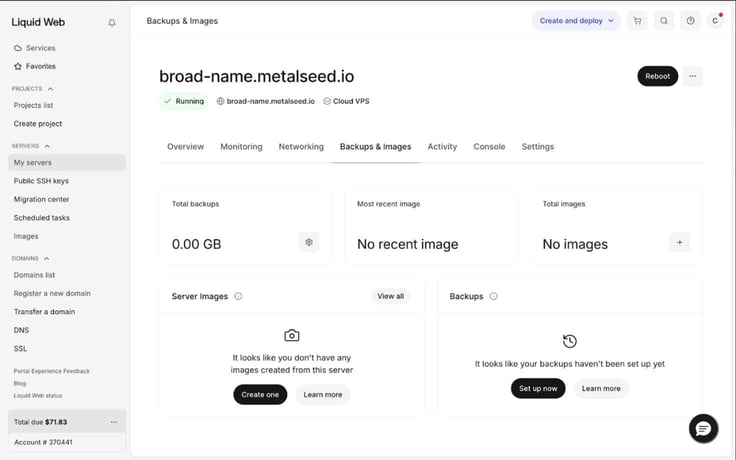This screenshot has width=736, height=460.
Task: Click the Cloud VPS stack icon
Action: coord(327,101)
